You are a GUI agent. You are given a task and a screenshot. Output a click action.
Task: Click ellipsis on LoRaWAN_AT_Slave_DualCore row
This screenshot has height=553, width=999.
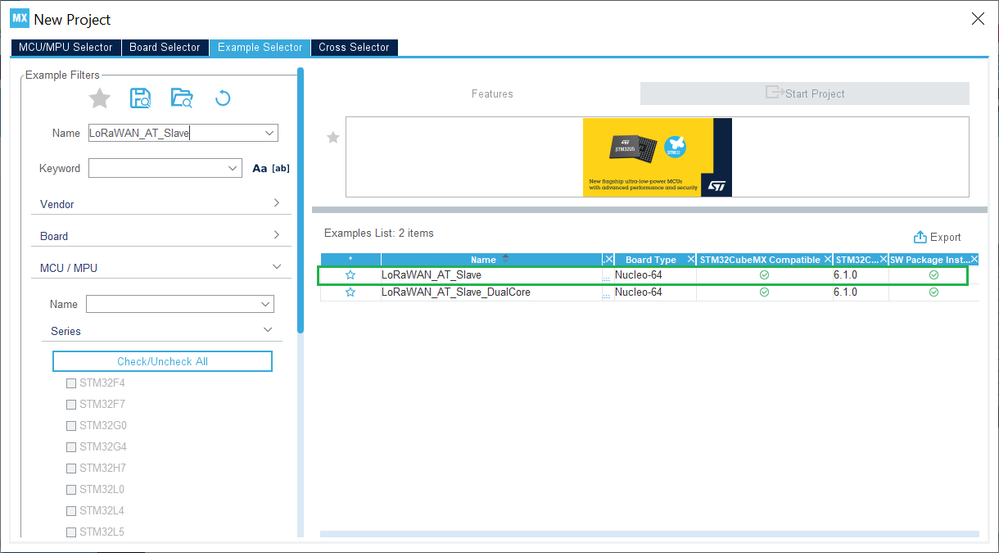(x=606, y=294)
